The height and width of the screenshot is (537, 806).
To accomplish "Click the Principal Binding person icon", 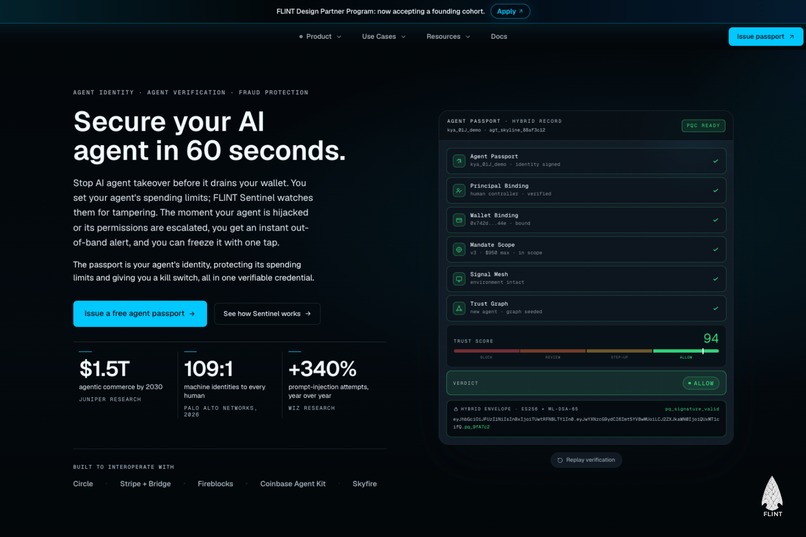I will click(459, 190).
